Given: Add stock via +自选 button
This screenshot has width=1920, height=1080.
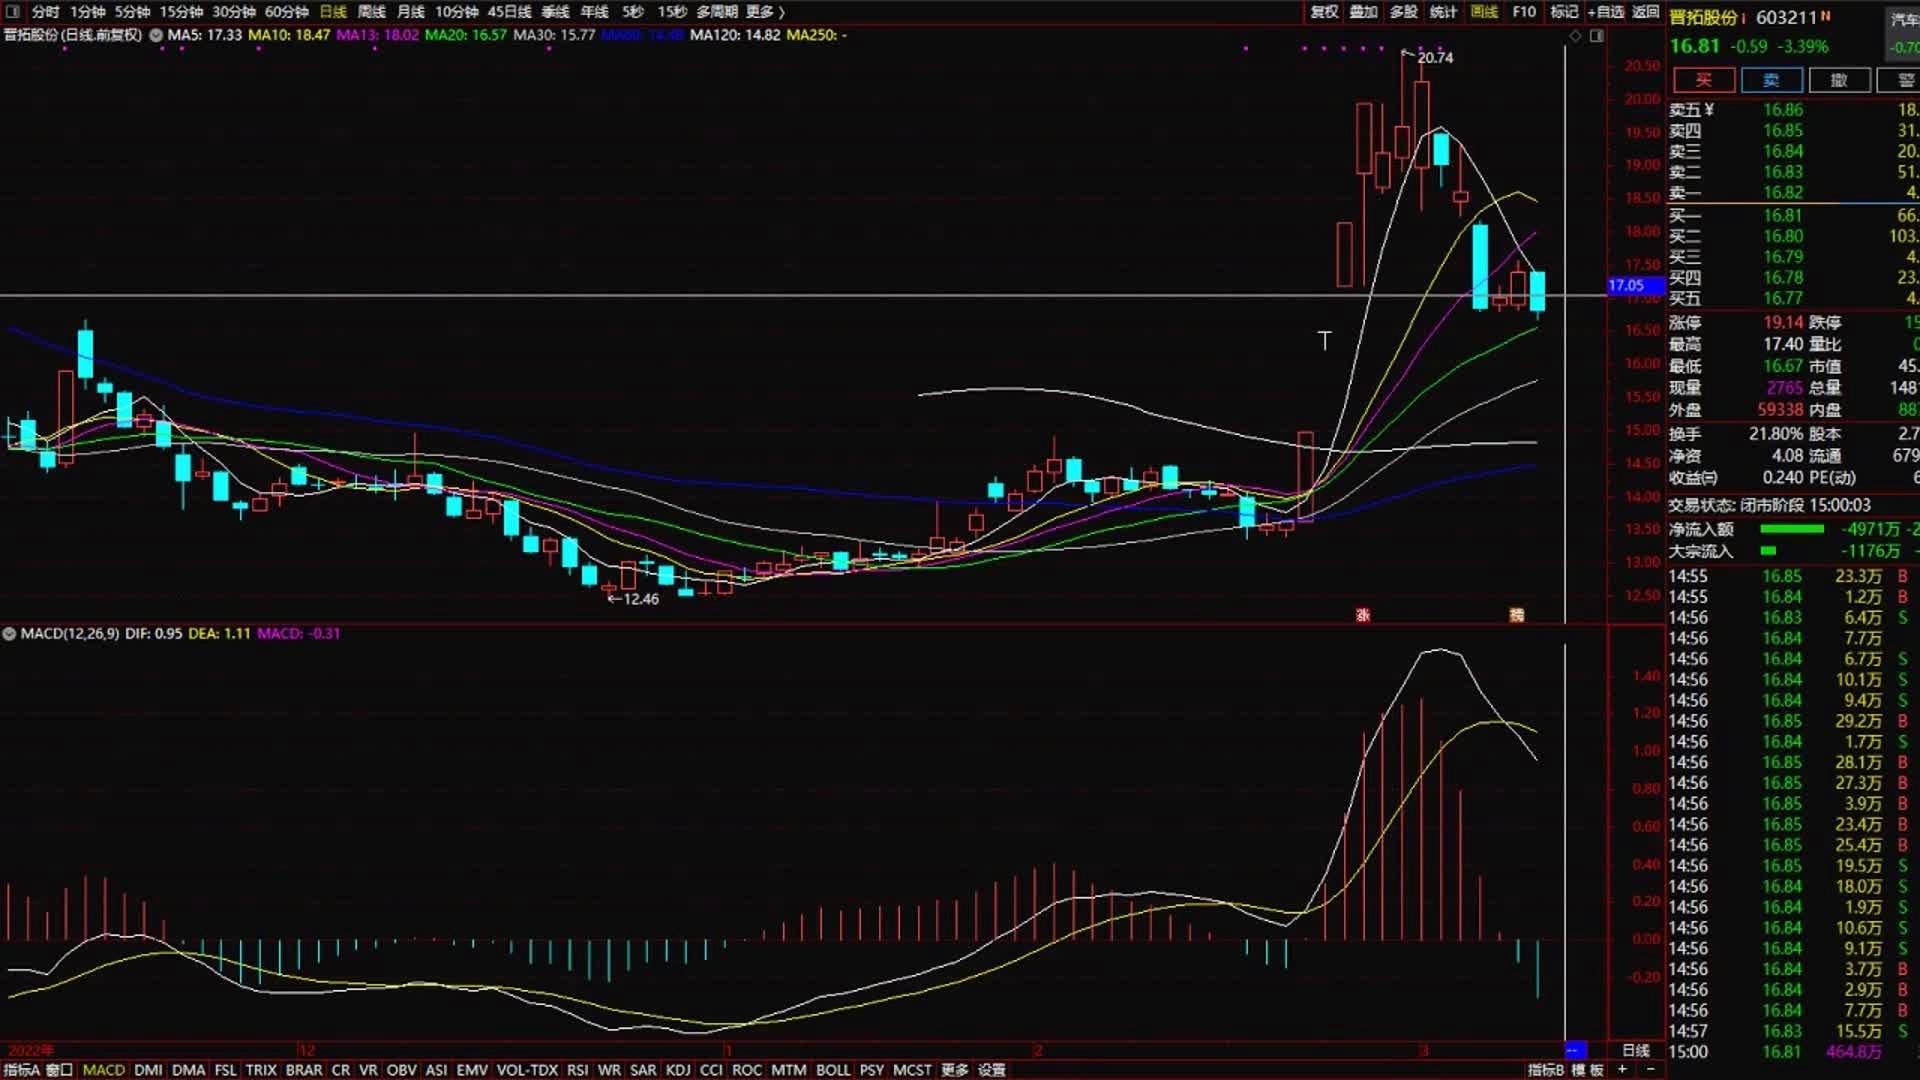Looking at the screenshot, I should coord(1606,12).
